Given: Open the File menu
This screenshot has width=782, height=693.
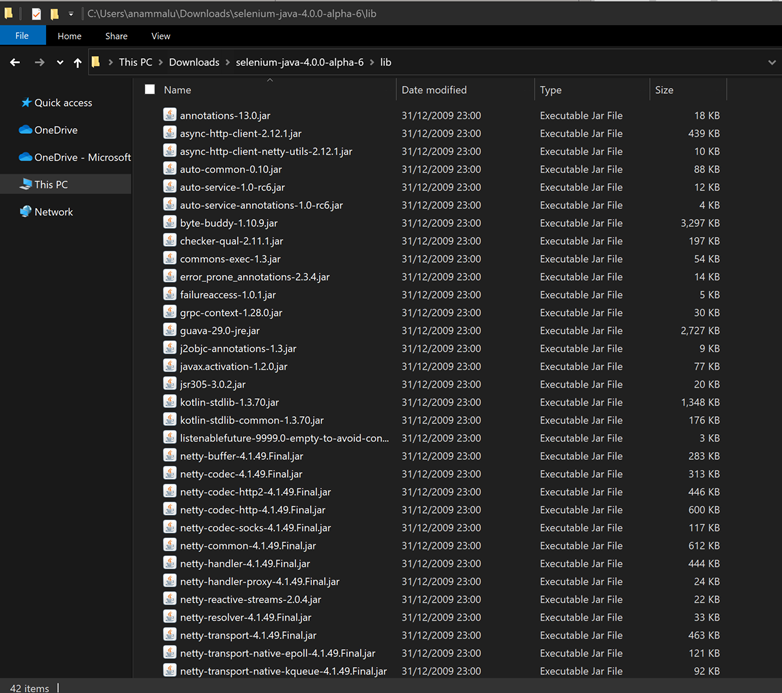Looking at the screenshot, I should coord(22,36).
